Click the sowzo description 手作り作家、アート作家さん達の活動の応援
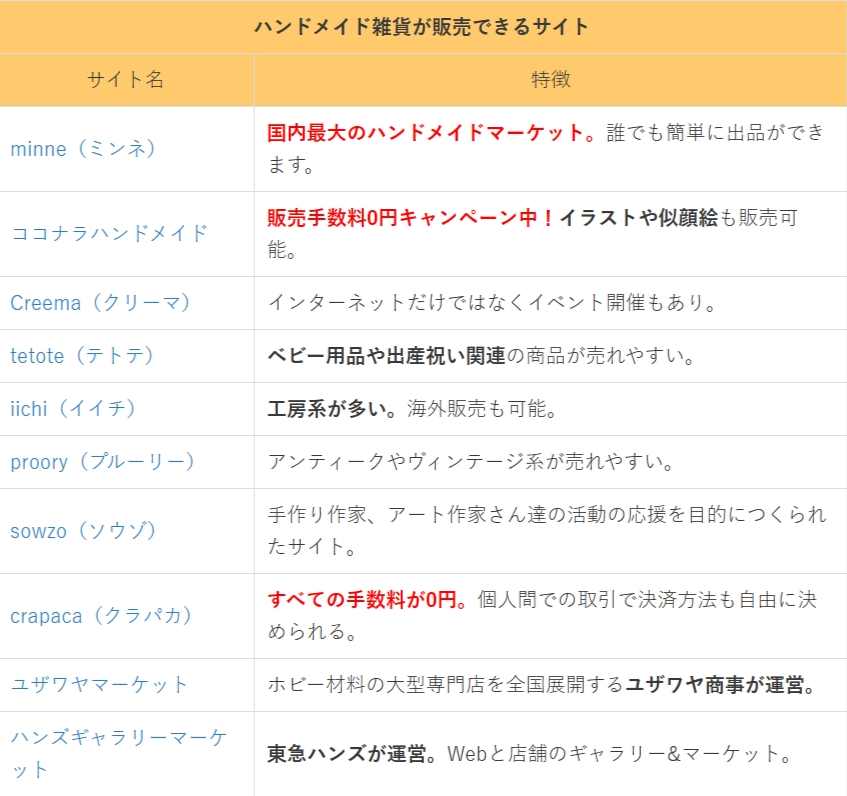 point(467,515)
